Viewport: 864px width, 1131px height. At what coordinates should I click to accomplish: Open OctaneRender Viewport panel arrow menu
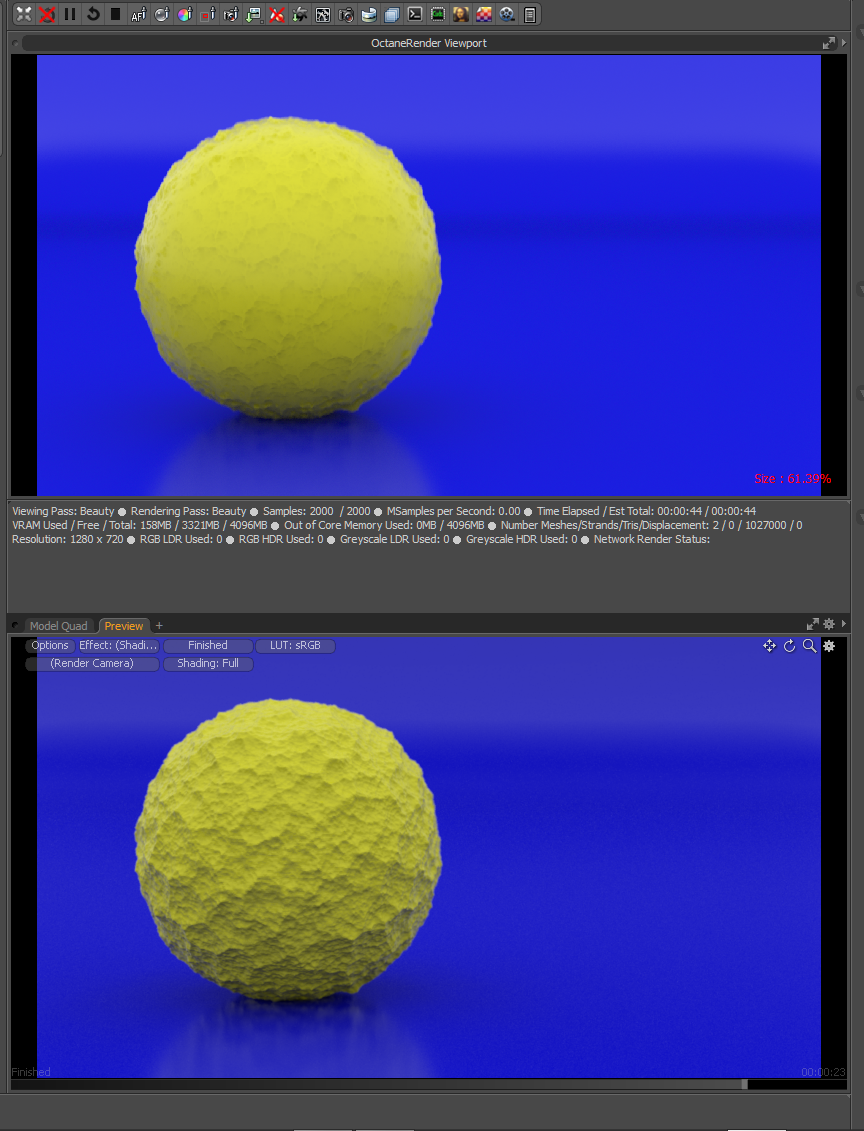pyautogui.click(x=844, y=43)
